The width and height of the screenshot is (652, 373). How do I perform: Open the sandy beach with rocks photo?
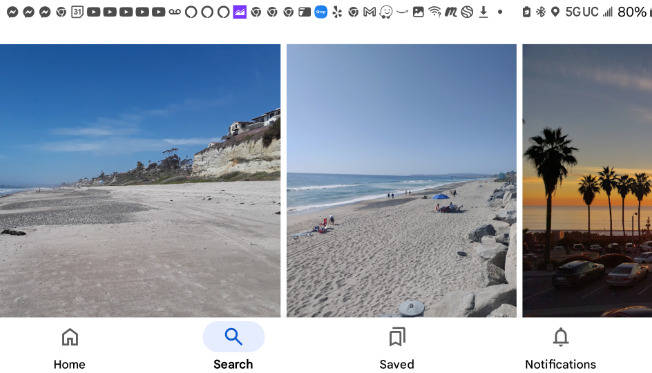pos(402,180)
